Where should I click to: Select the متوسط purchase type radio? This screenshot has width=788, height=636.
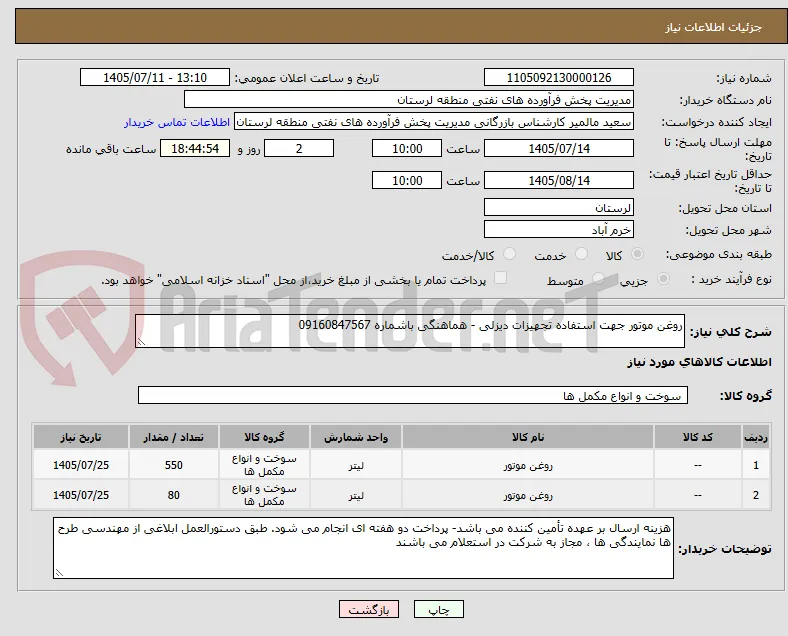598,278
